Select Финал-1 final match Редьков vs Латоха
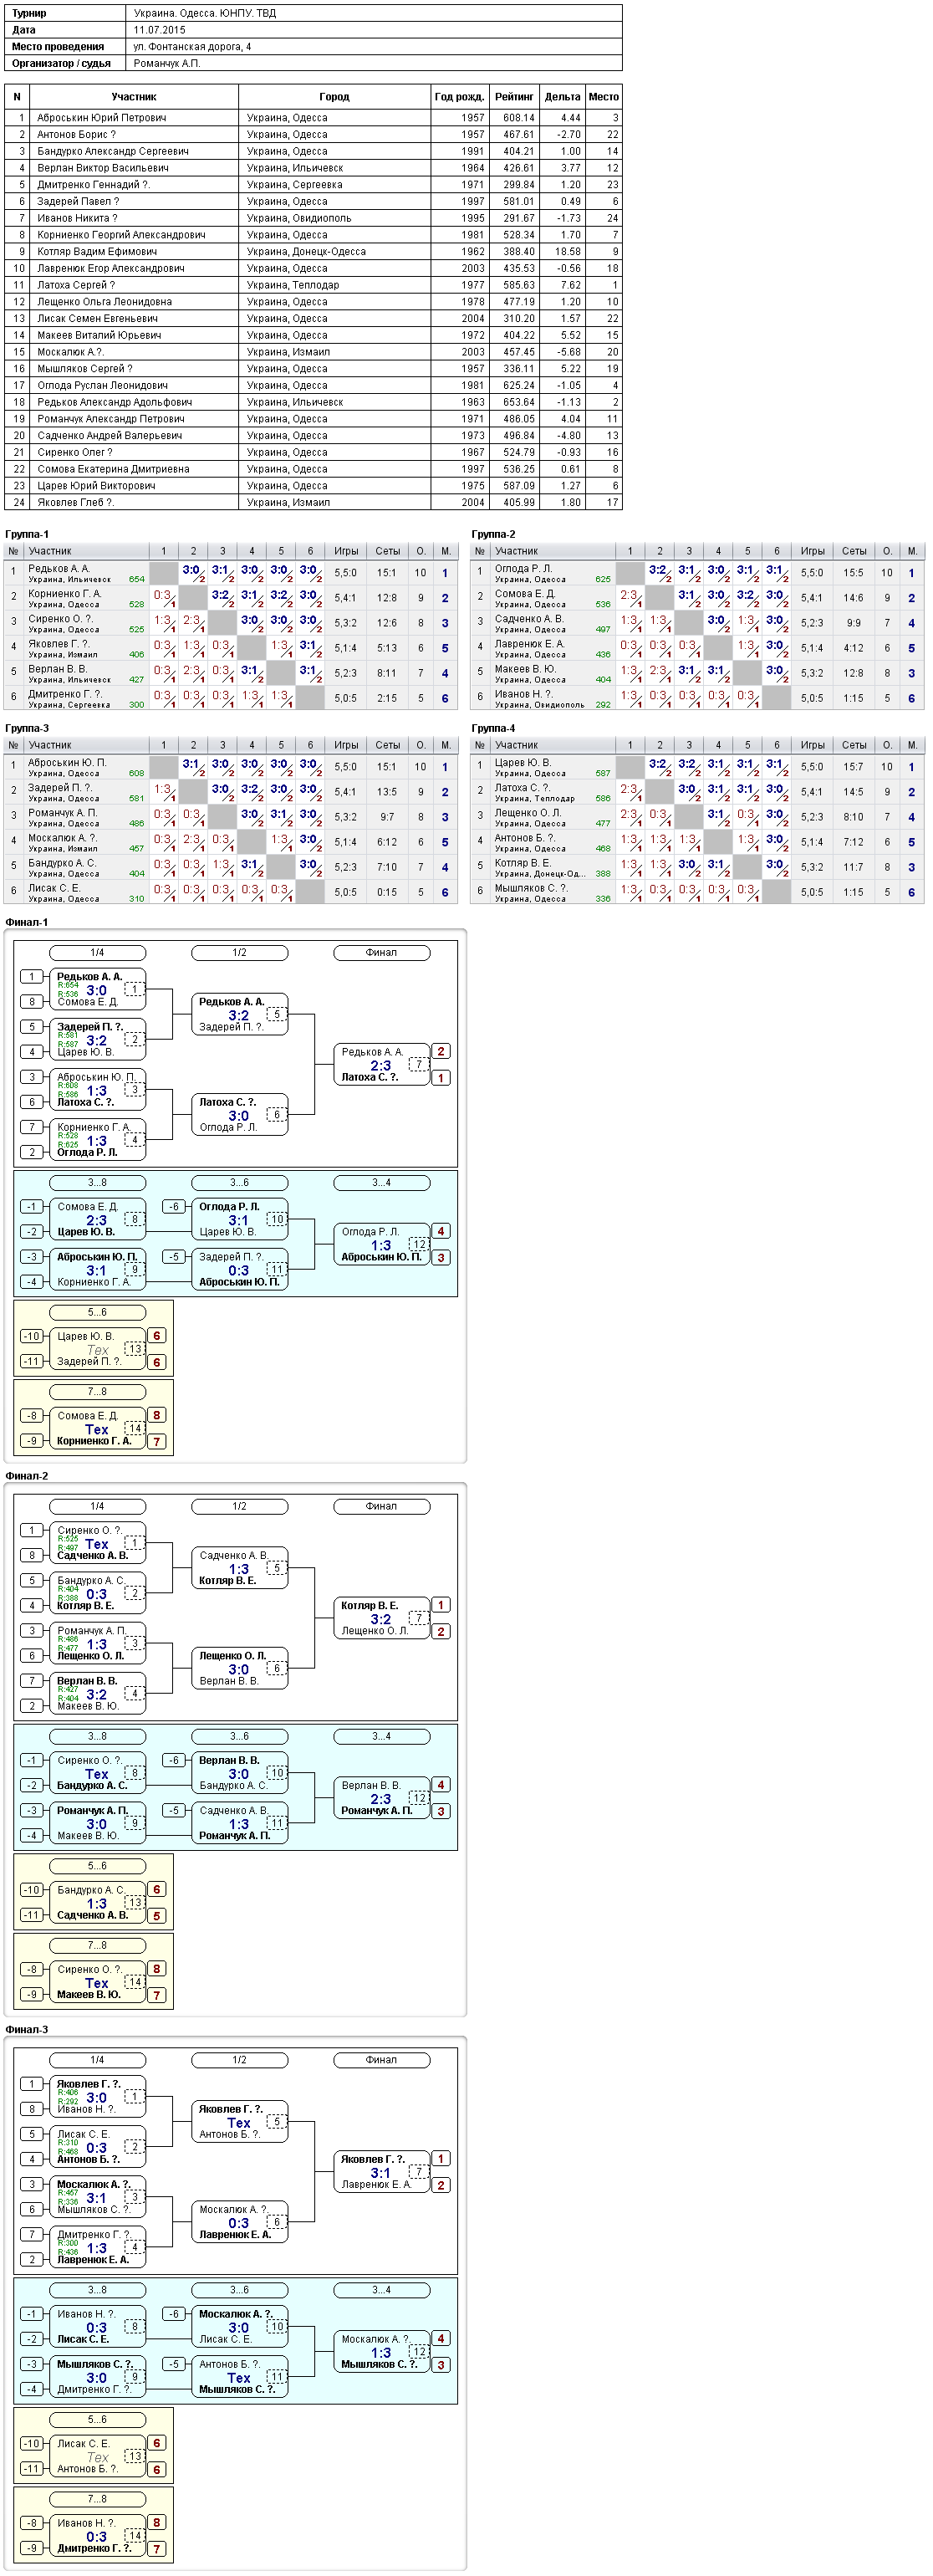 tap(381, 1065)
